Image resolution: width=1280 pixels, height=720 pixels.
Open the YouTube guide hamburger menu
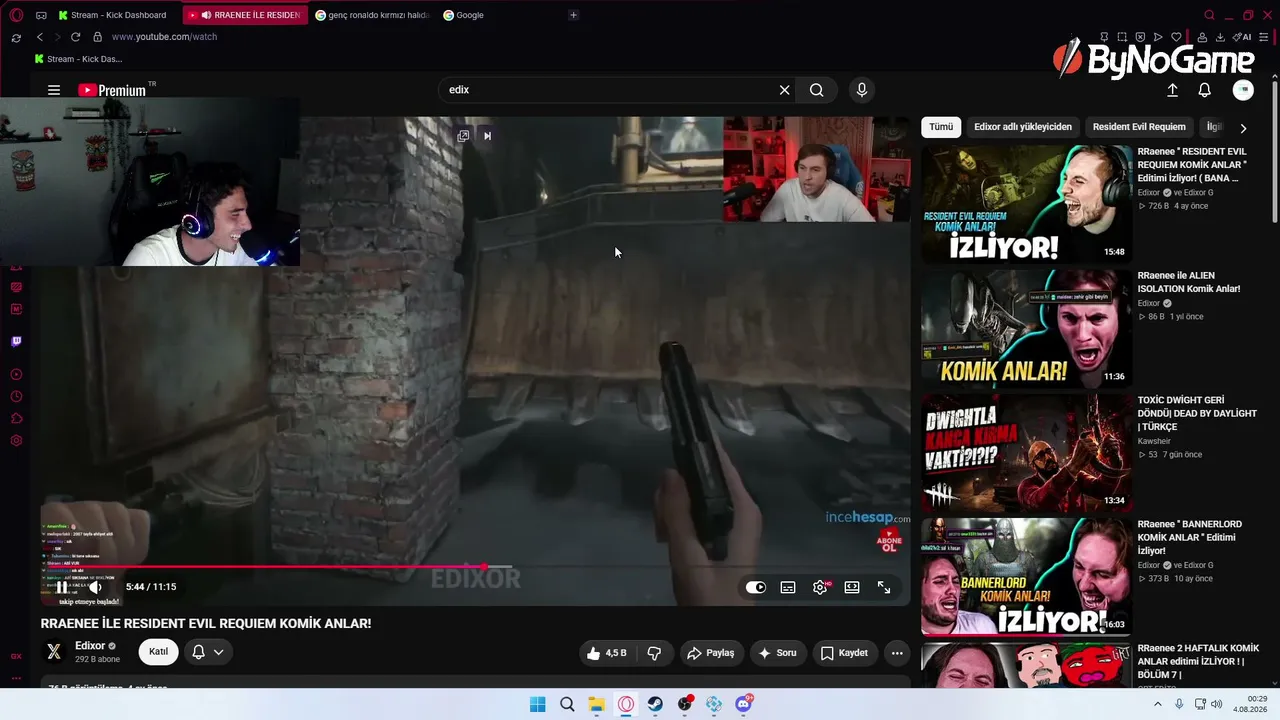coord(54,90)
